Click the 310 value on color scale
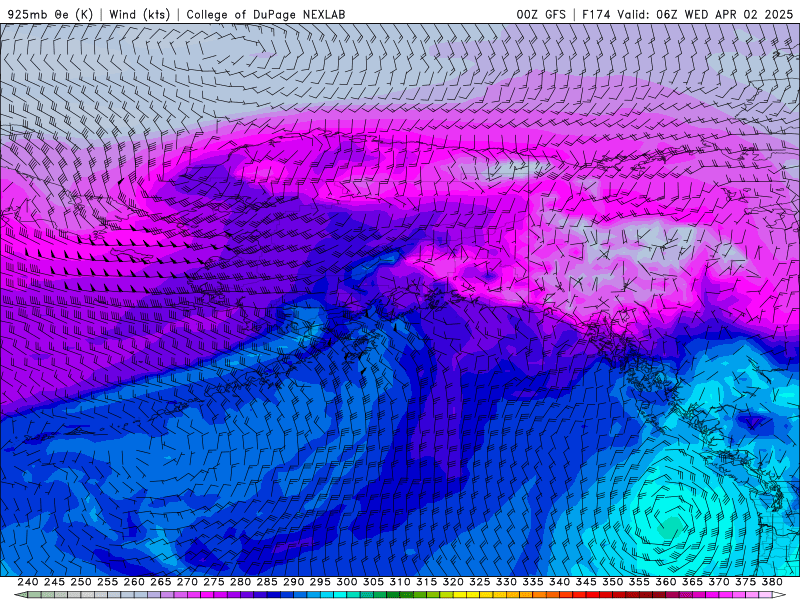Image resolution: width=800 pixels, height=600 pixels. coord(400,582)
